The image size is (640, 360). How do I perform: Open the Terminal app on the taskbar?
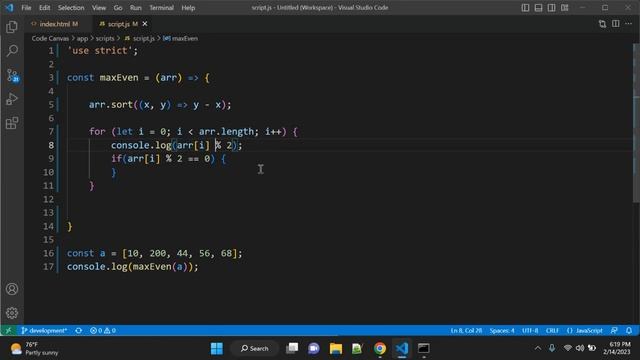coord(423,348)
